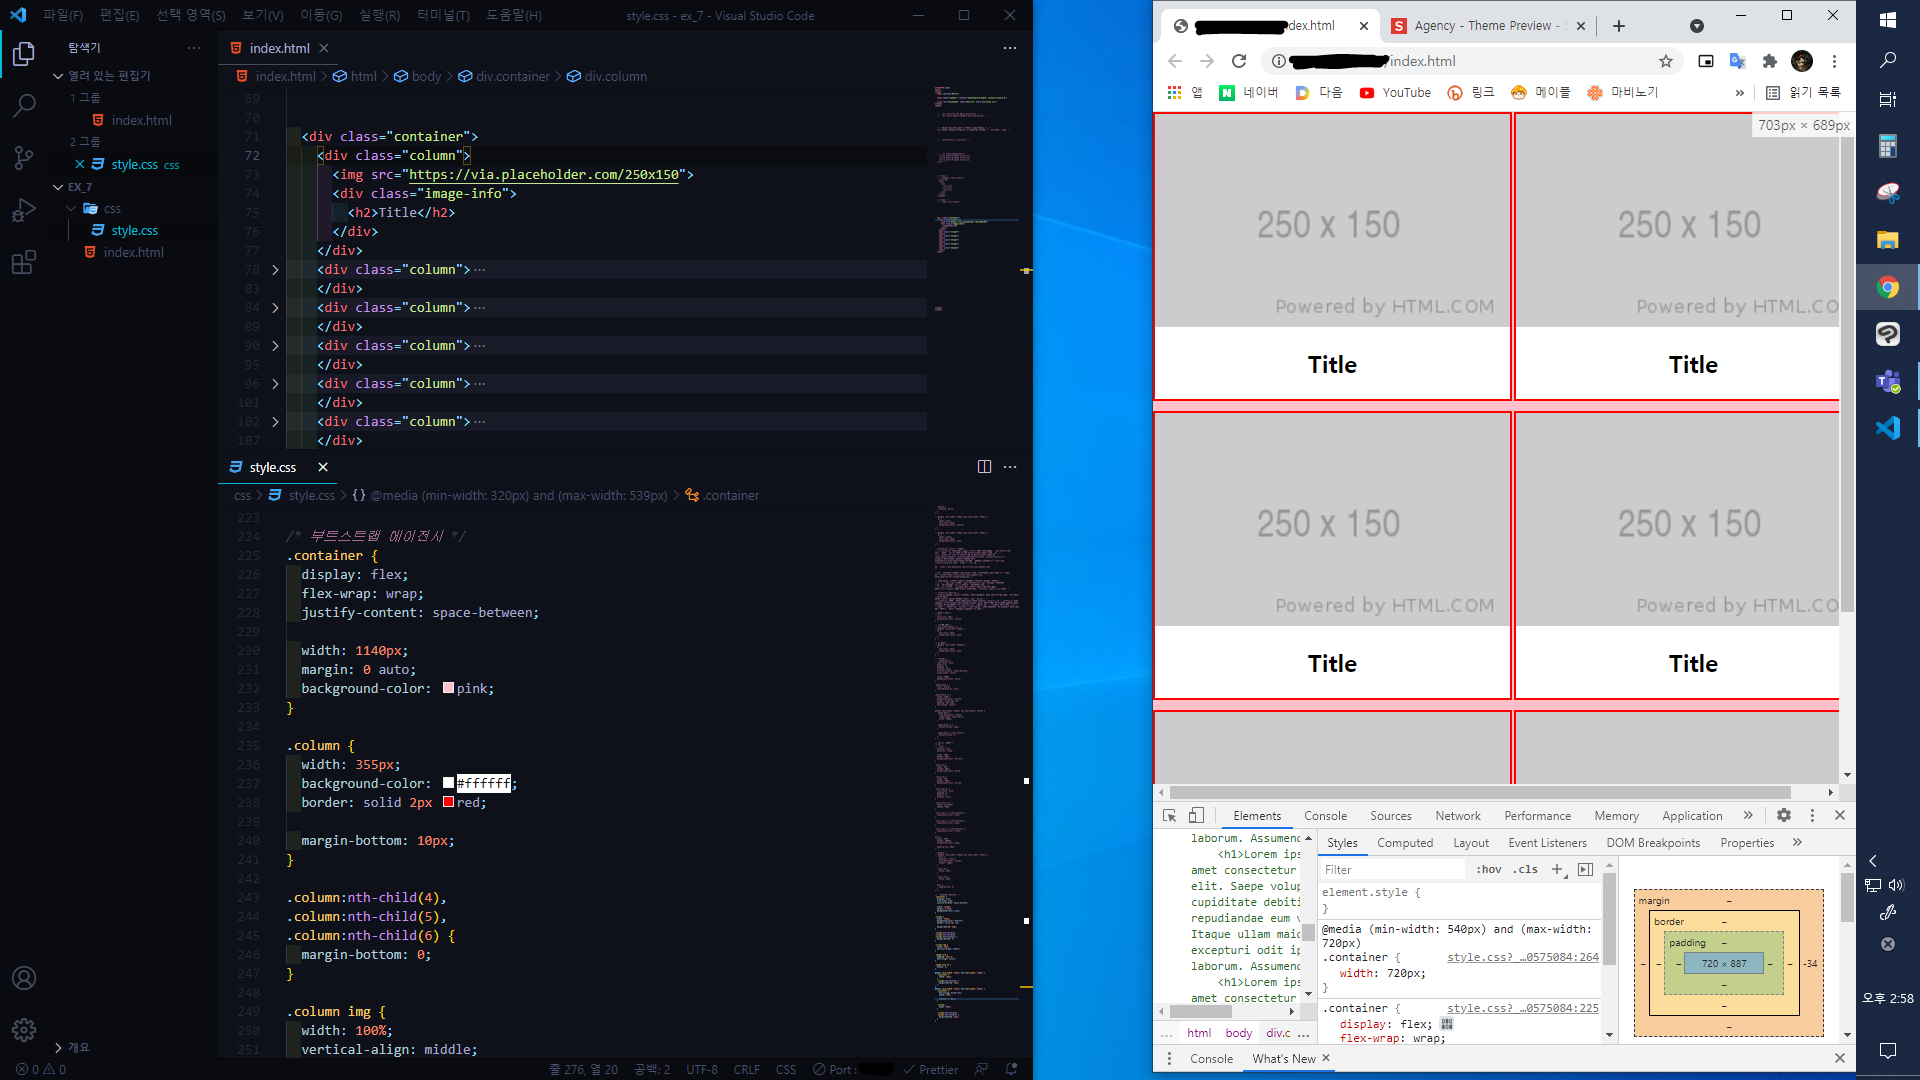The width and height of the screenshot is (1920, 1080).
Task: Toggle the DevTools device toolbar
Action: [x=1196, y=815]
